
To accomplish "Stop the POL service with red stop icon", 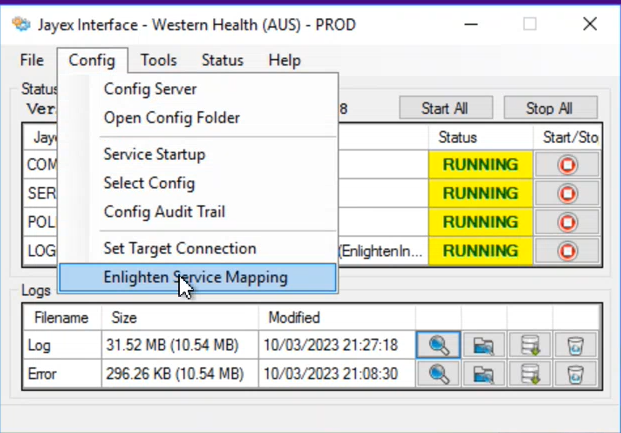I will (567, 222).
